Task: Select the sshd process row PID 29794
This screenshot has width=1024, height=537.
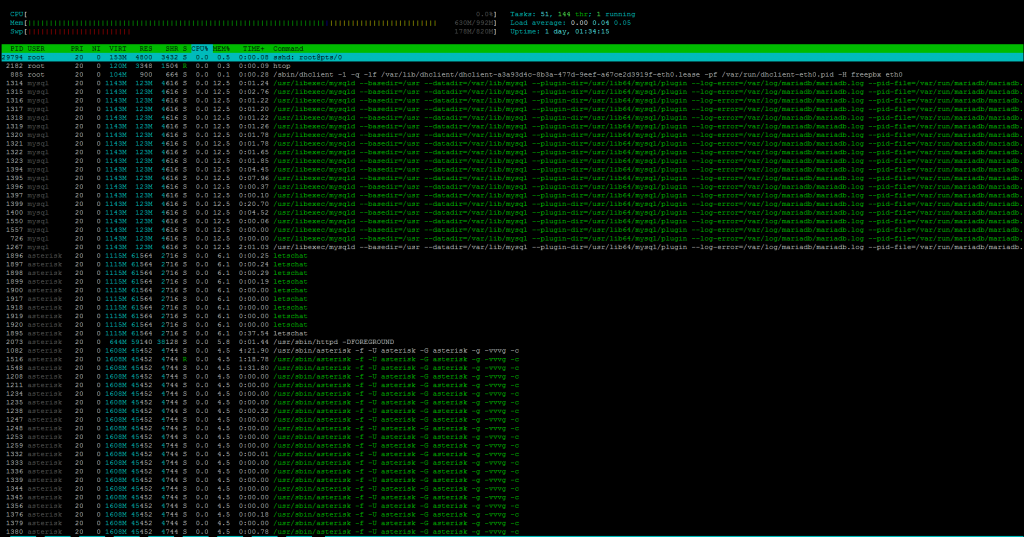Action: [512, 57]
